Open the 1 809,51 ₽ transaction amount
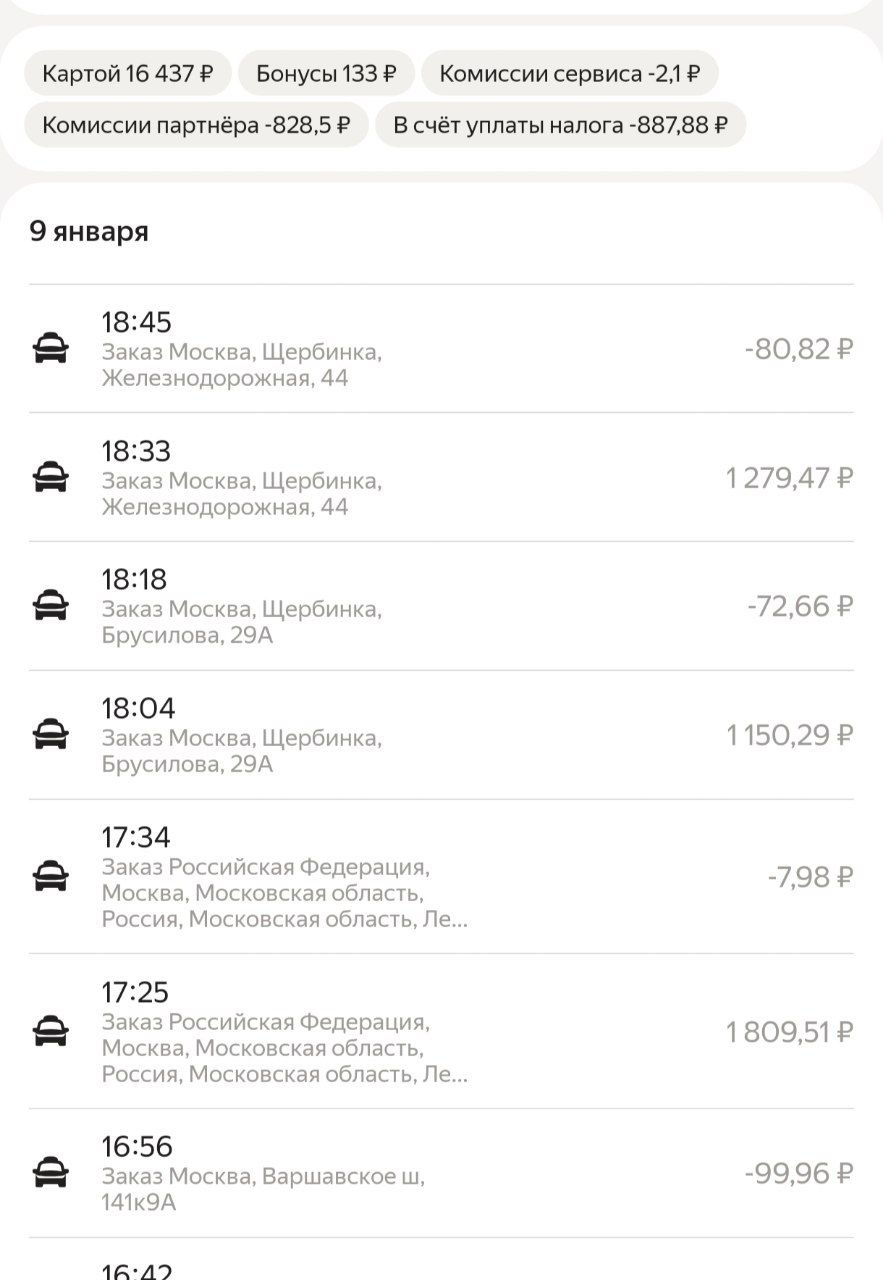 789,1032
